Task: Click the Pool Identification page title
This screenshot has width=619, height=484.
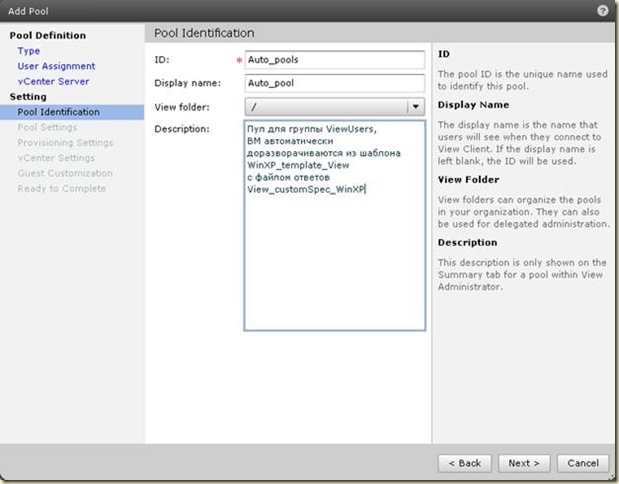Action: pyautogui.click(x=204, y=33)
